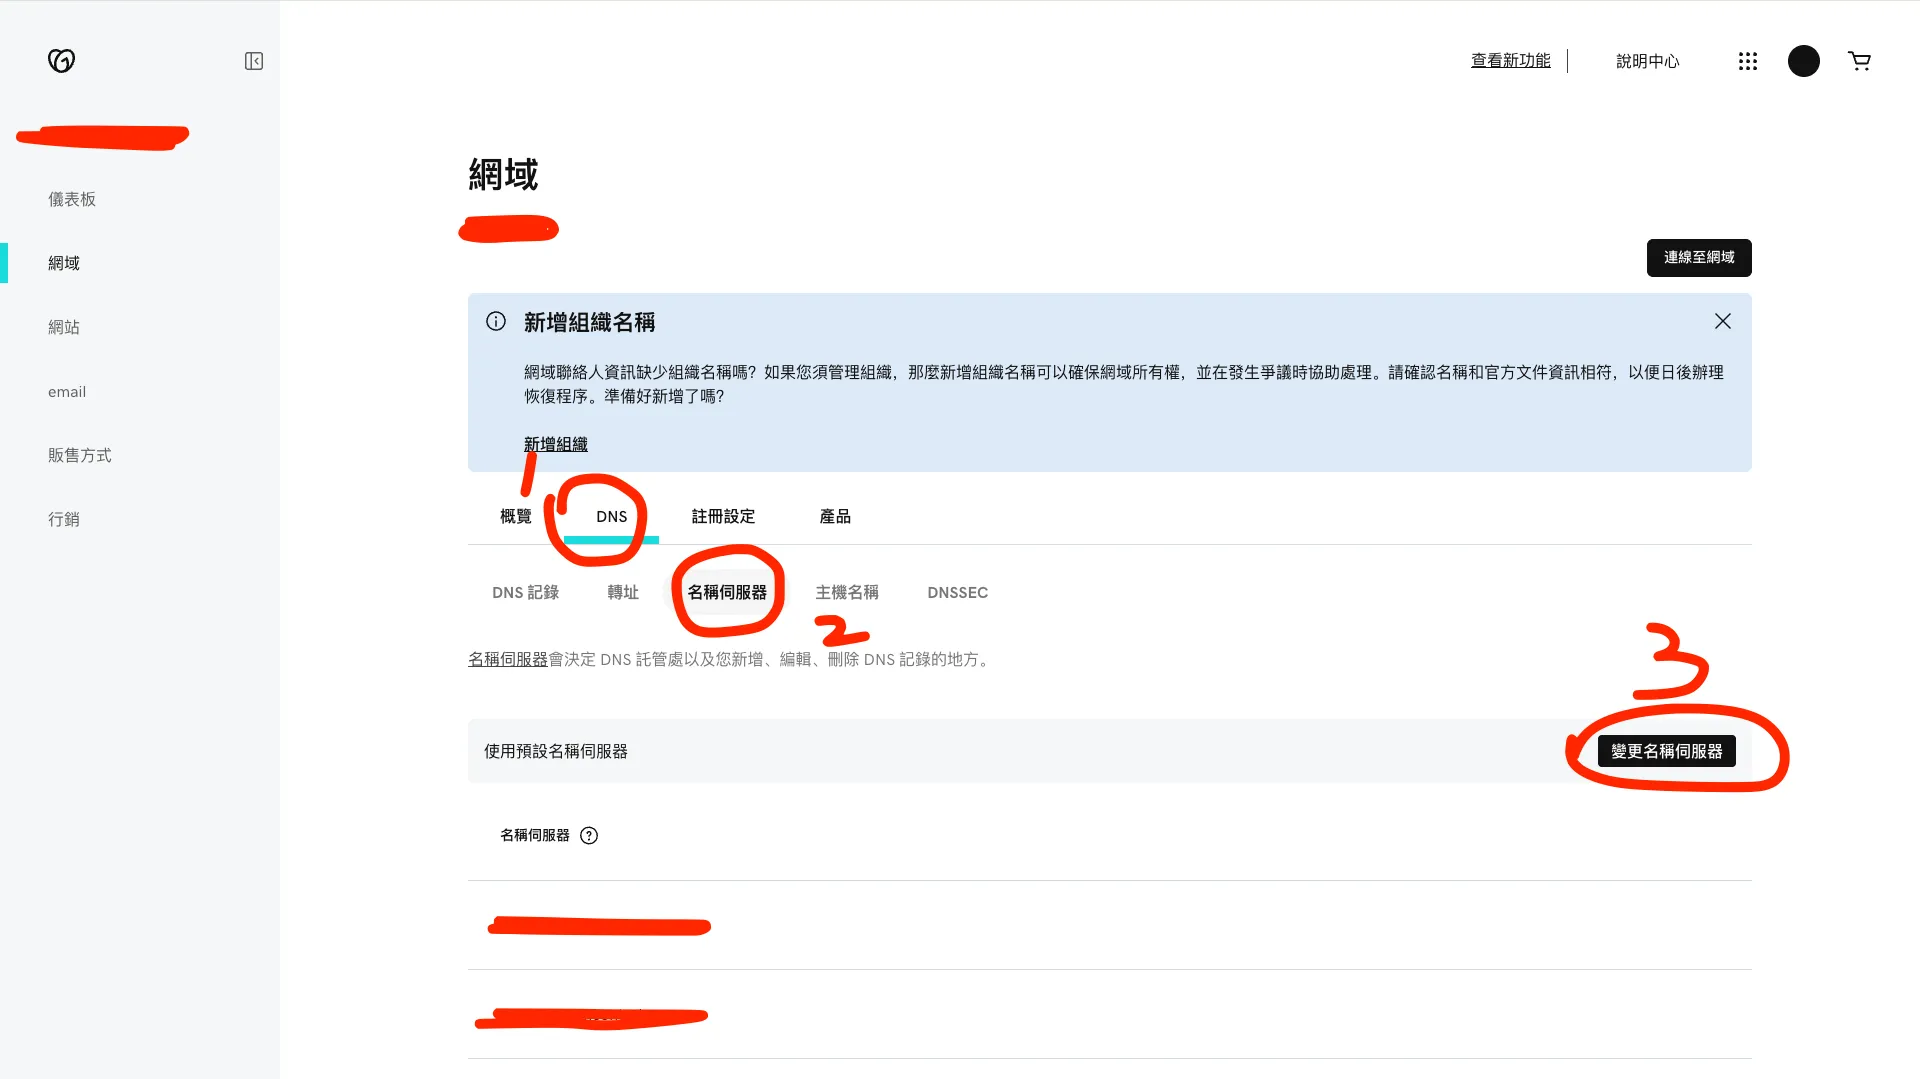Click 變更名稱伺服器

1666,751
